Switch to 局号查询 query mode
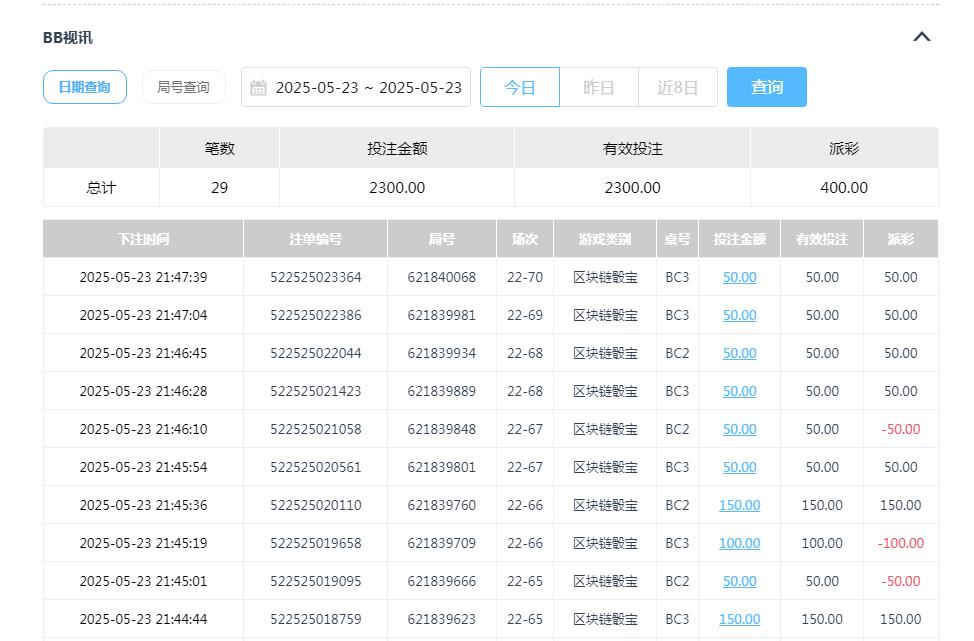Viewport: 974px width, 641px height. point(183,86)
